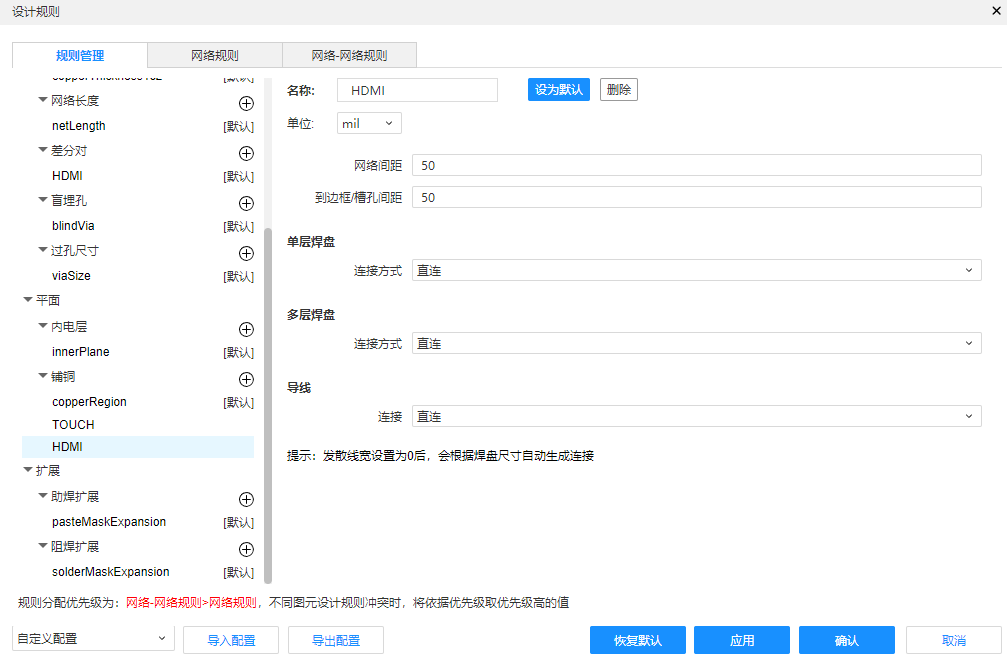The height and width of the screenshot is (669, 1007).
Task: Click the 应用 button
Action: pos(742,640)
